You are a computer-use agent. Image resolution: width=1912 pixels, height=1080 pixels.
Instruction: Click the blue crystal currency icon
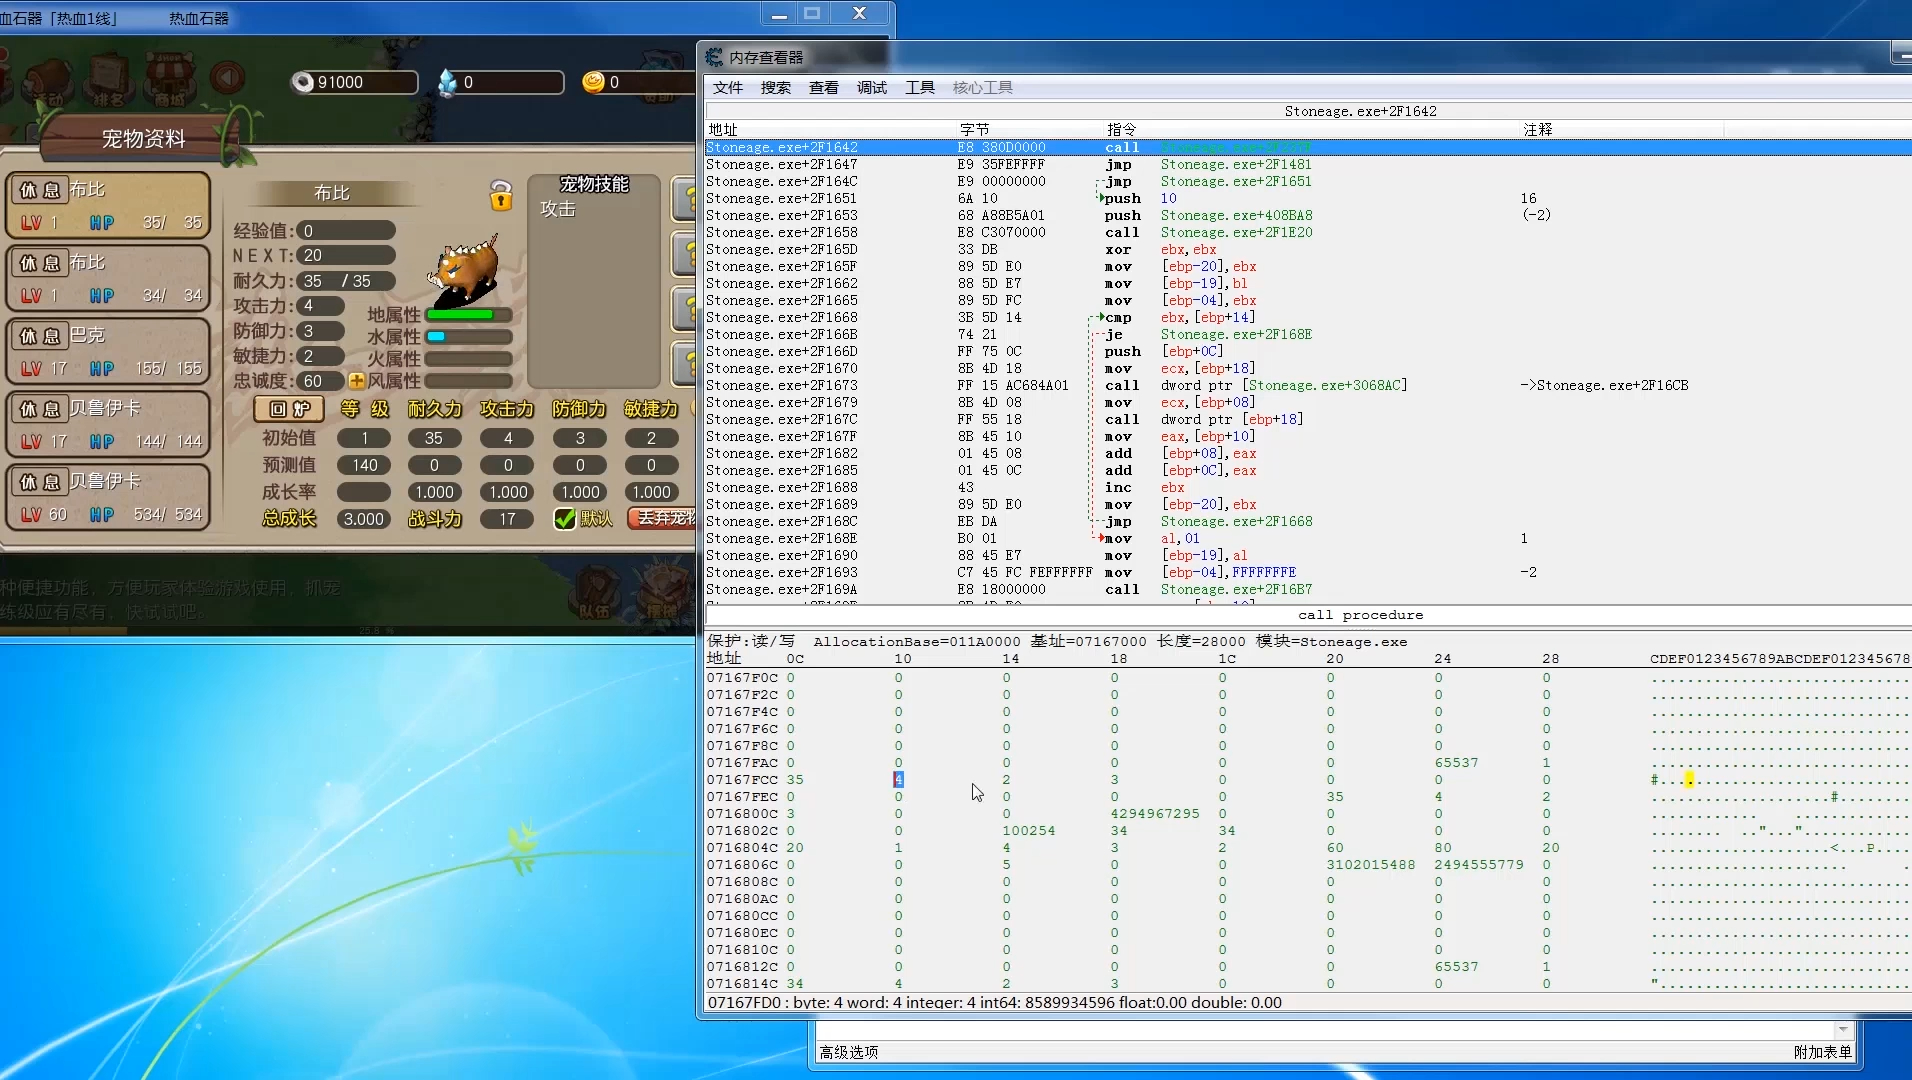tap(447, 82)
